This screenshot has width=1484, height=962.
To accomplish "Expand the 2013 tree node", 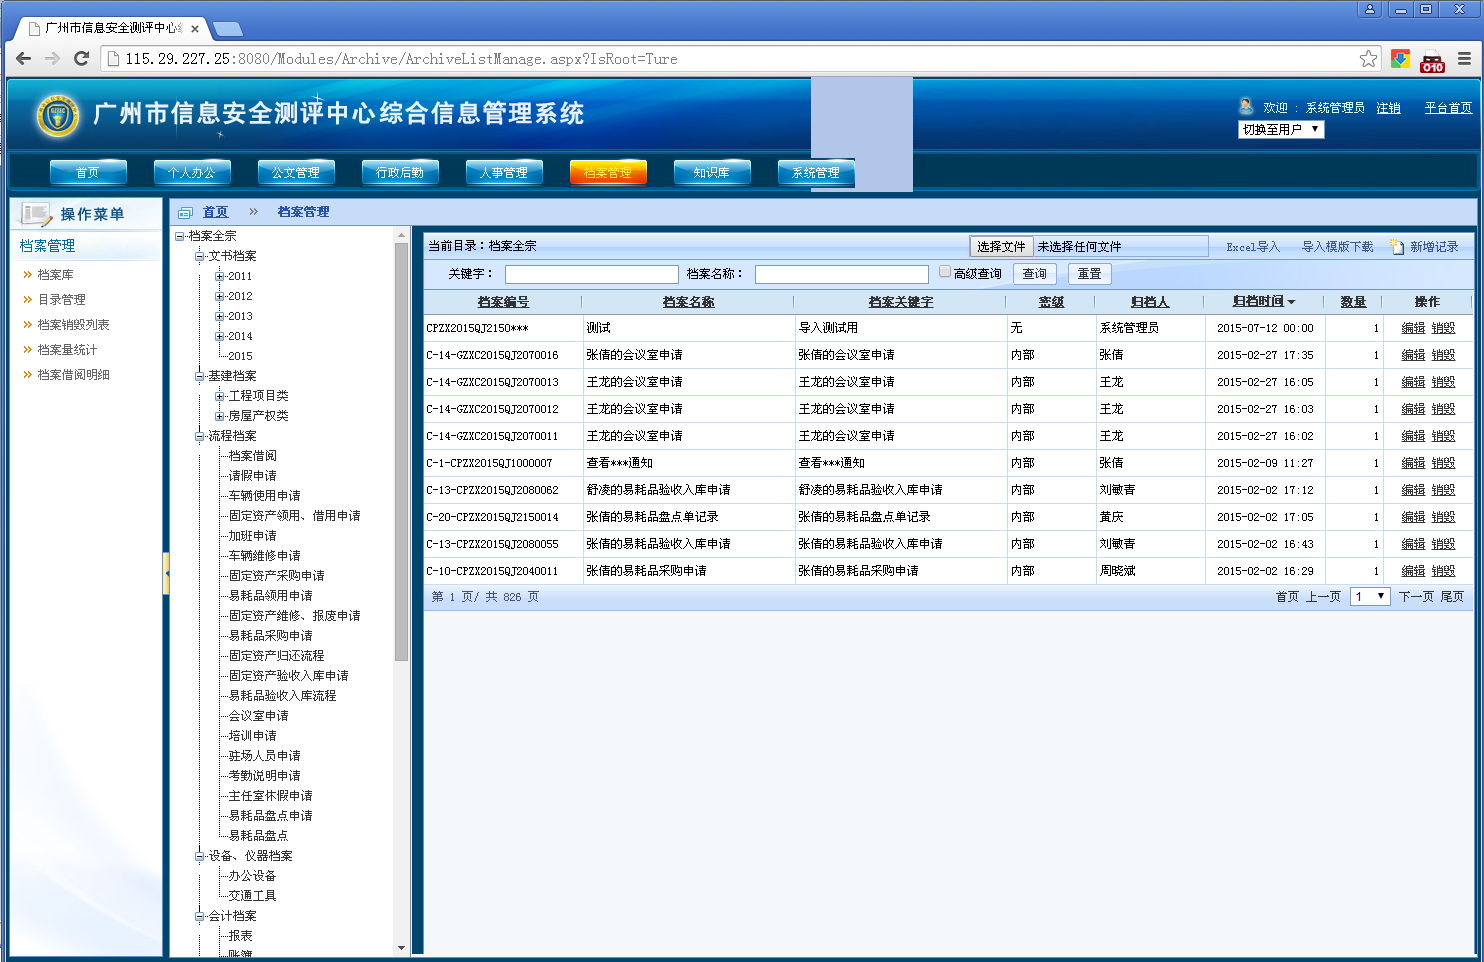I will coord(220,316).
